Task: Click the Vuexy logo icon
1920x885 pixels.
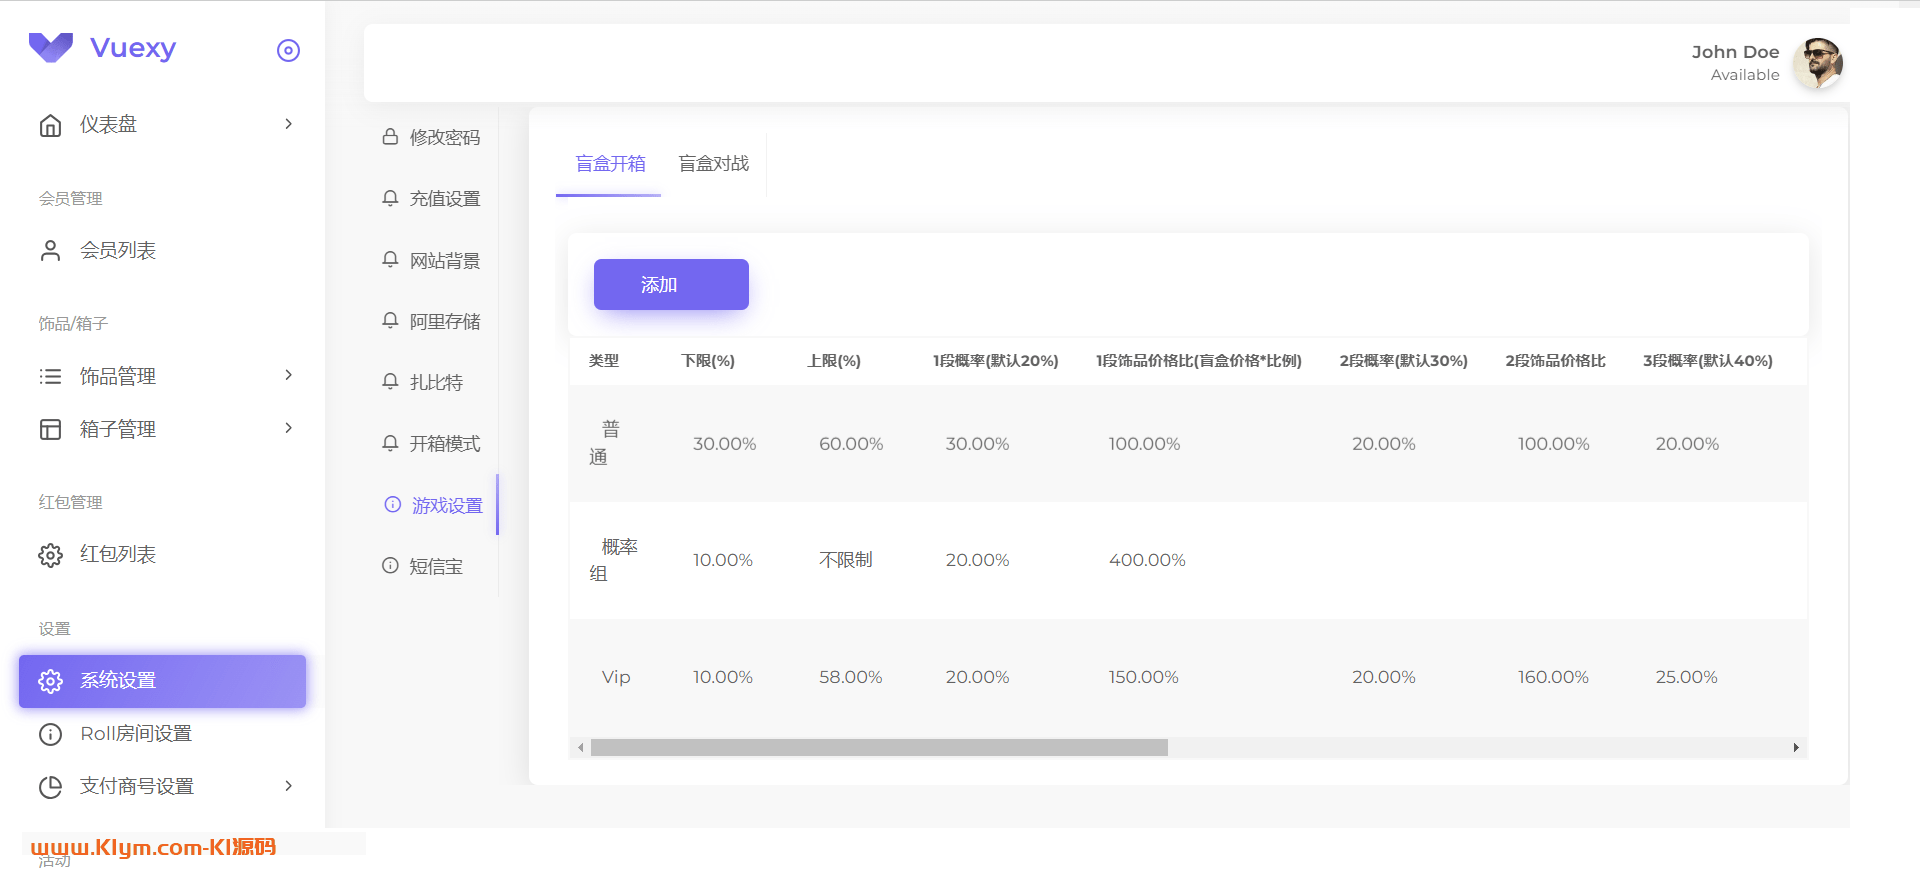Action: [x=51, y=47]
